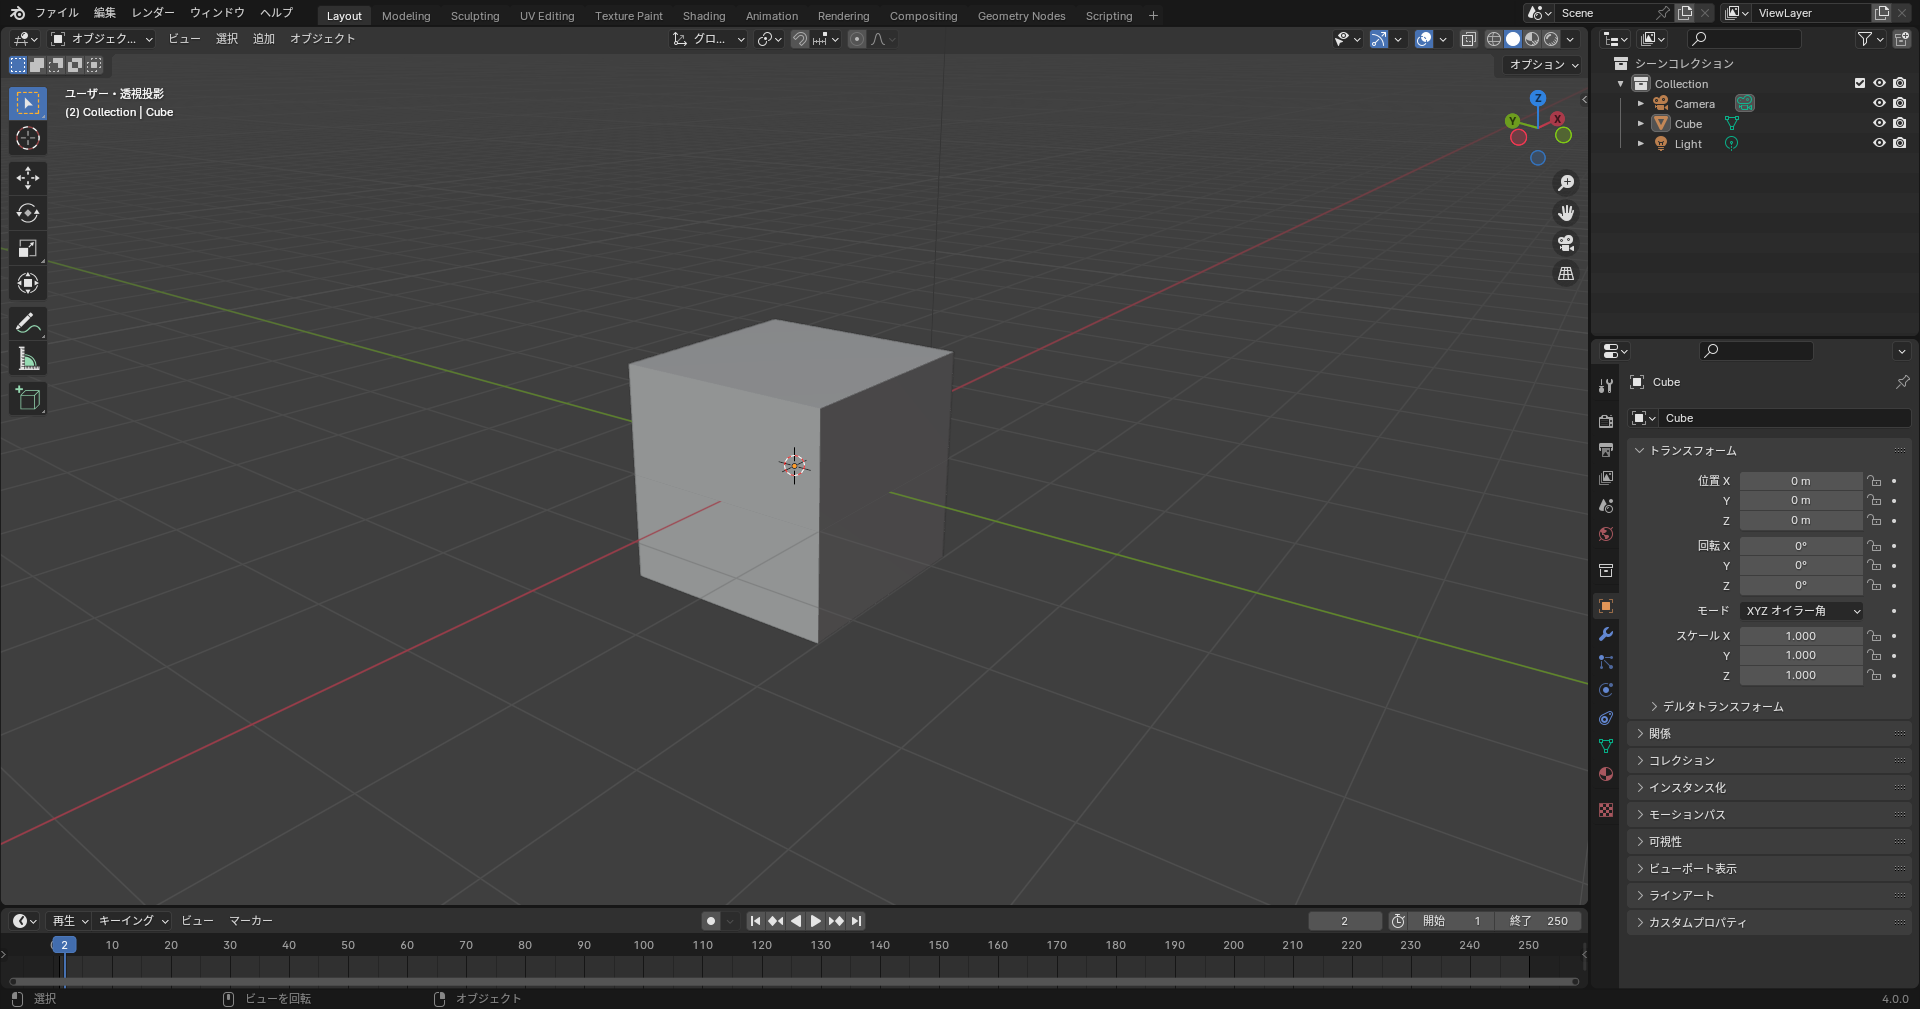Hide the Camera in viewport
This screenshot has width=1920, height=1009.
(x=1879, y=103)
